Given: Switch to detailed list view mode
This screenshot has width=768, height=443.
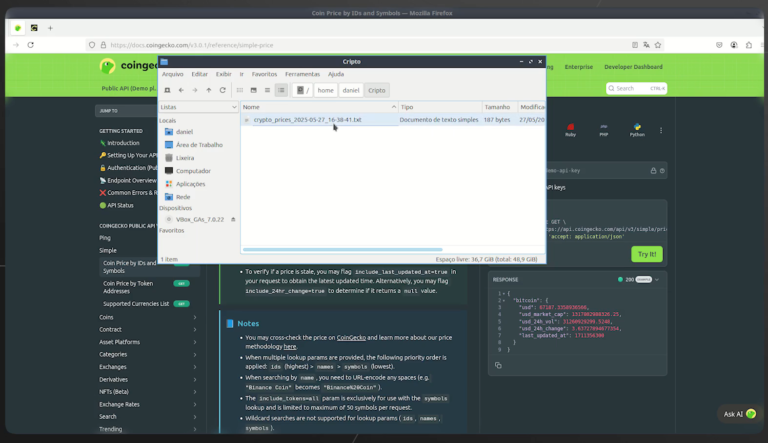Looking at the screenshot, I should [x=281, y=90].
